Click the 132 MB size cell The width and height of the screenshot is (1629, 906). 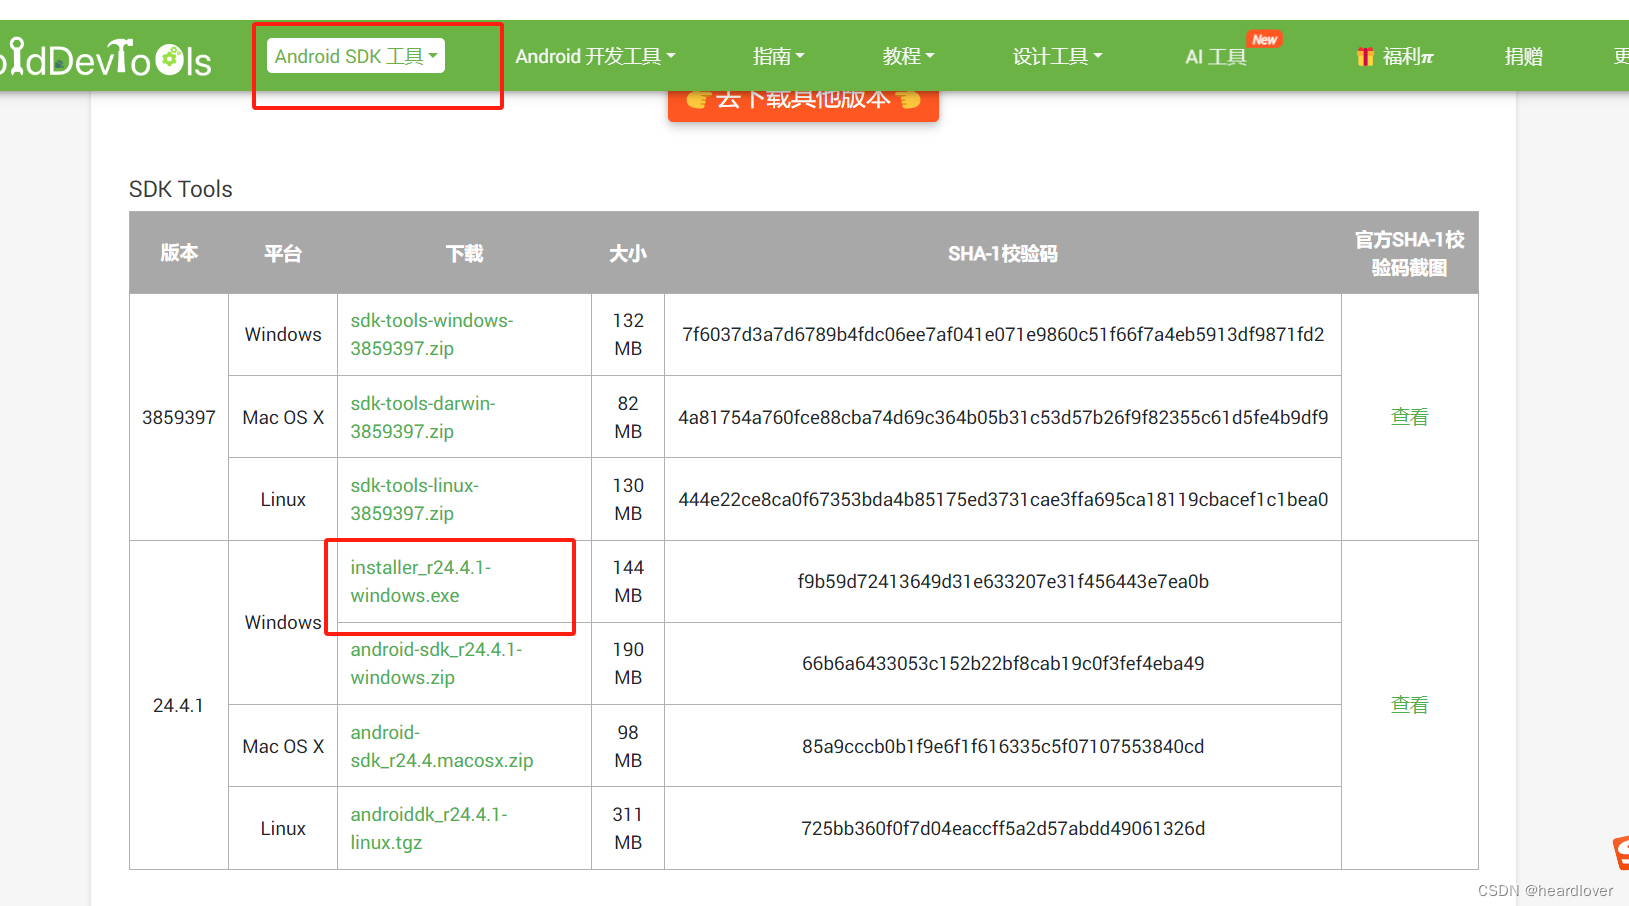point(628,334)
